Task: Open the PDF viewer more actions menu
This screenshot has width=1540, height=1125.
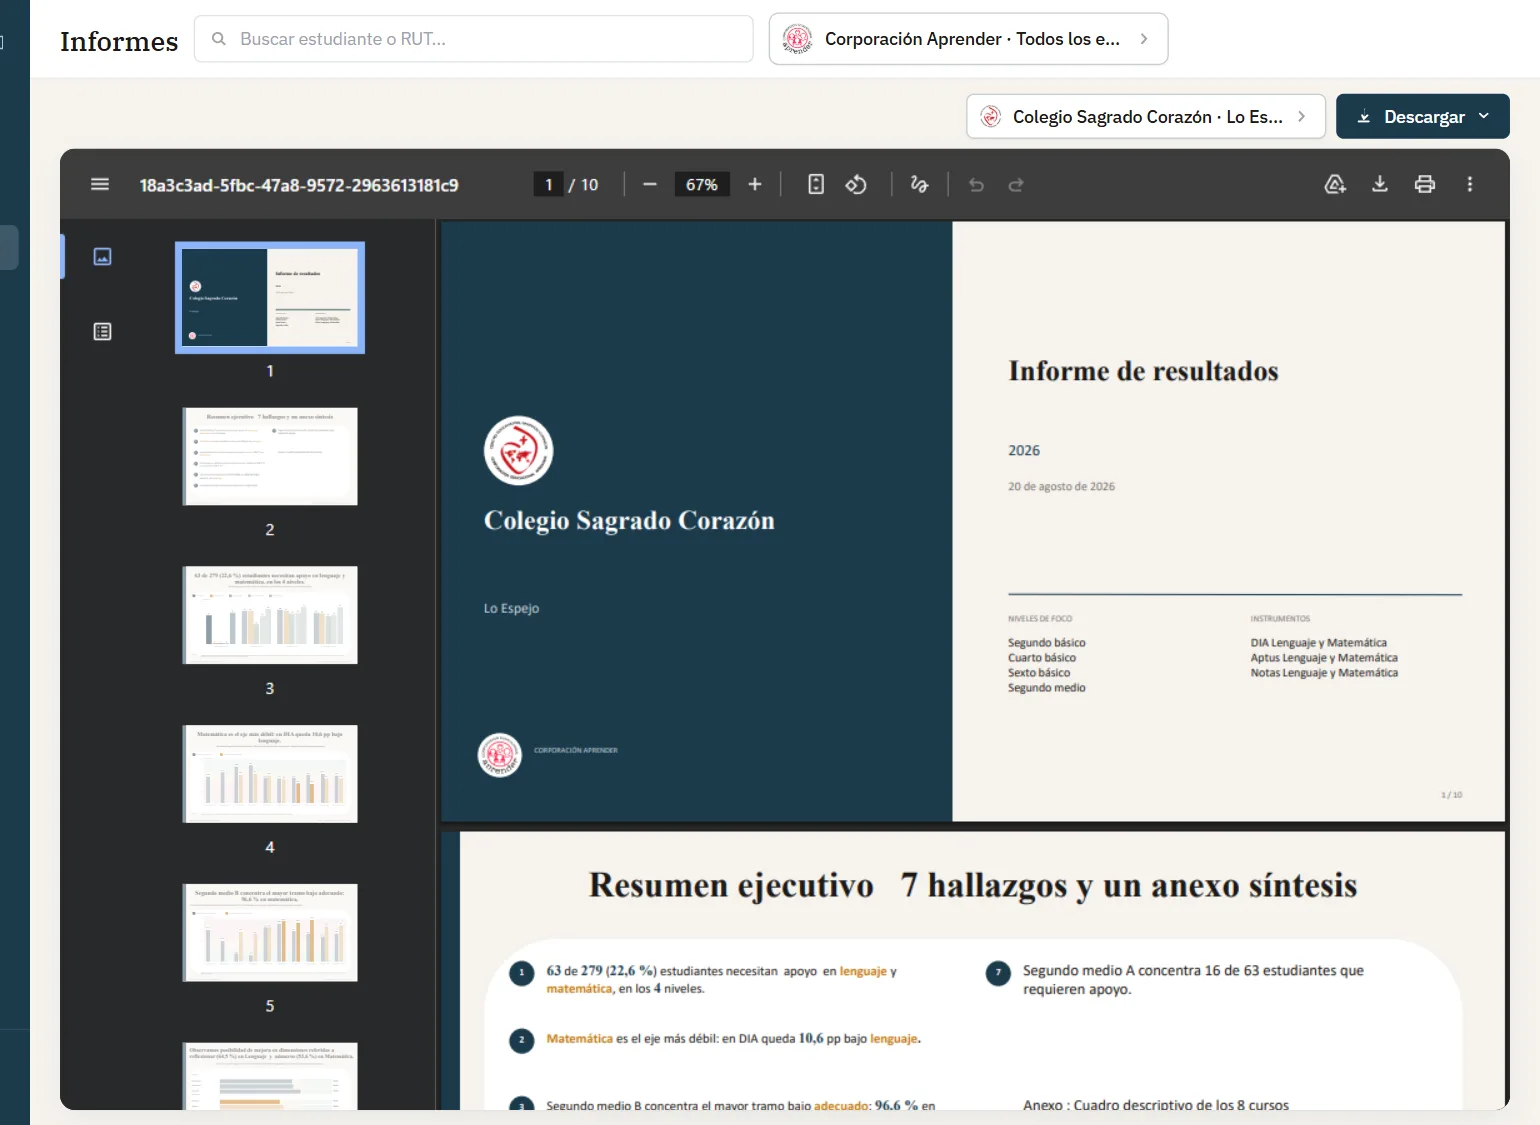Action: (1470, 184)
